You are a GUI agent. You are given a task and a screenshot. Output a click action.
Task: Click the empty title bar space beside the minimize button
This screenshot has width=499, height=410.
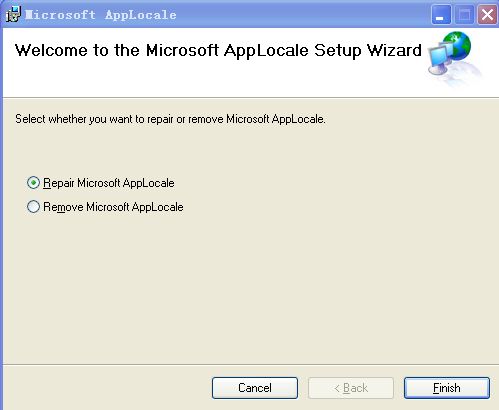[303, 15]
